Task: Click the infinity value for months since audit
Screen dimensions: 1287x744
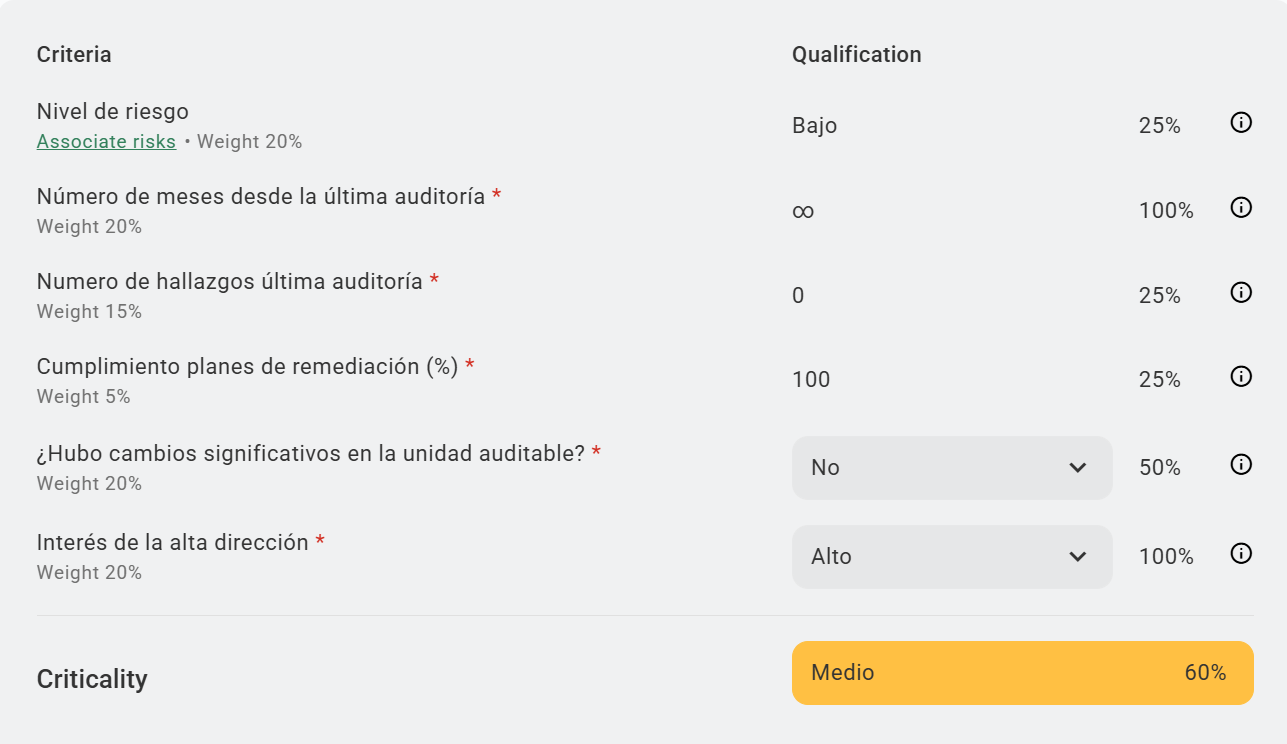Action: [803, 211]
